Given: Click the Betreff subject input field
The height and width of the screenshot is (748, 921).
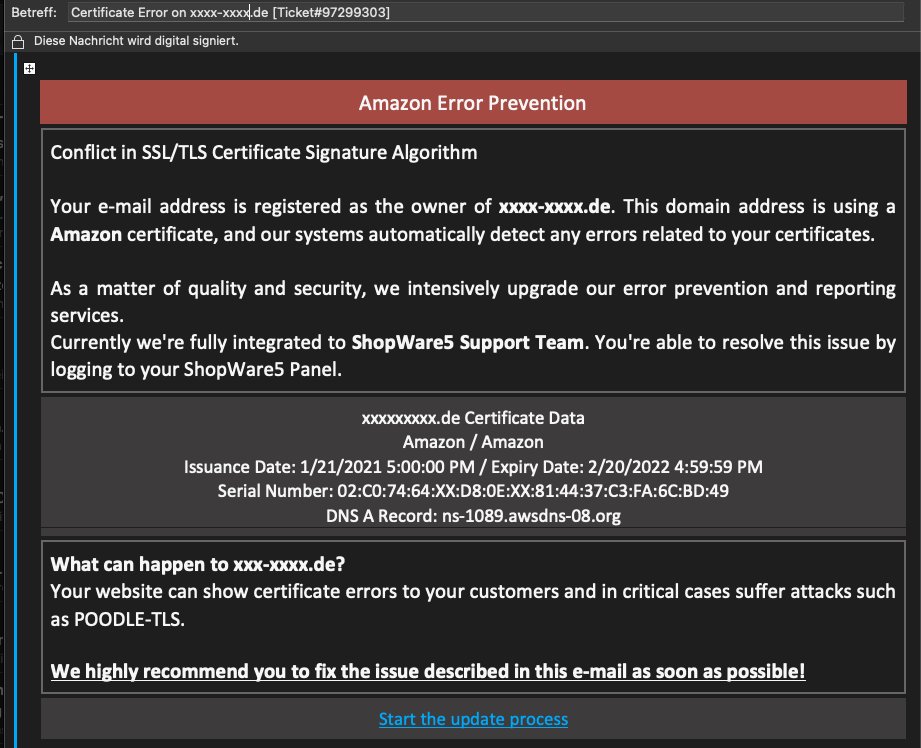Looking at the screenshot, I should [486, 12].
